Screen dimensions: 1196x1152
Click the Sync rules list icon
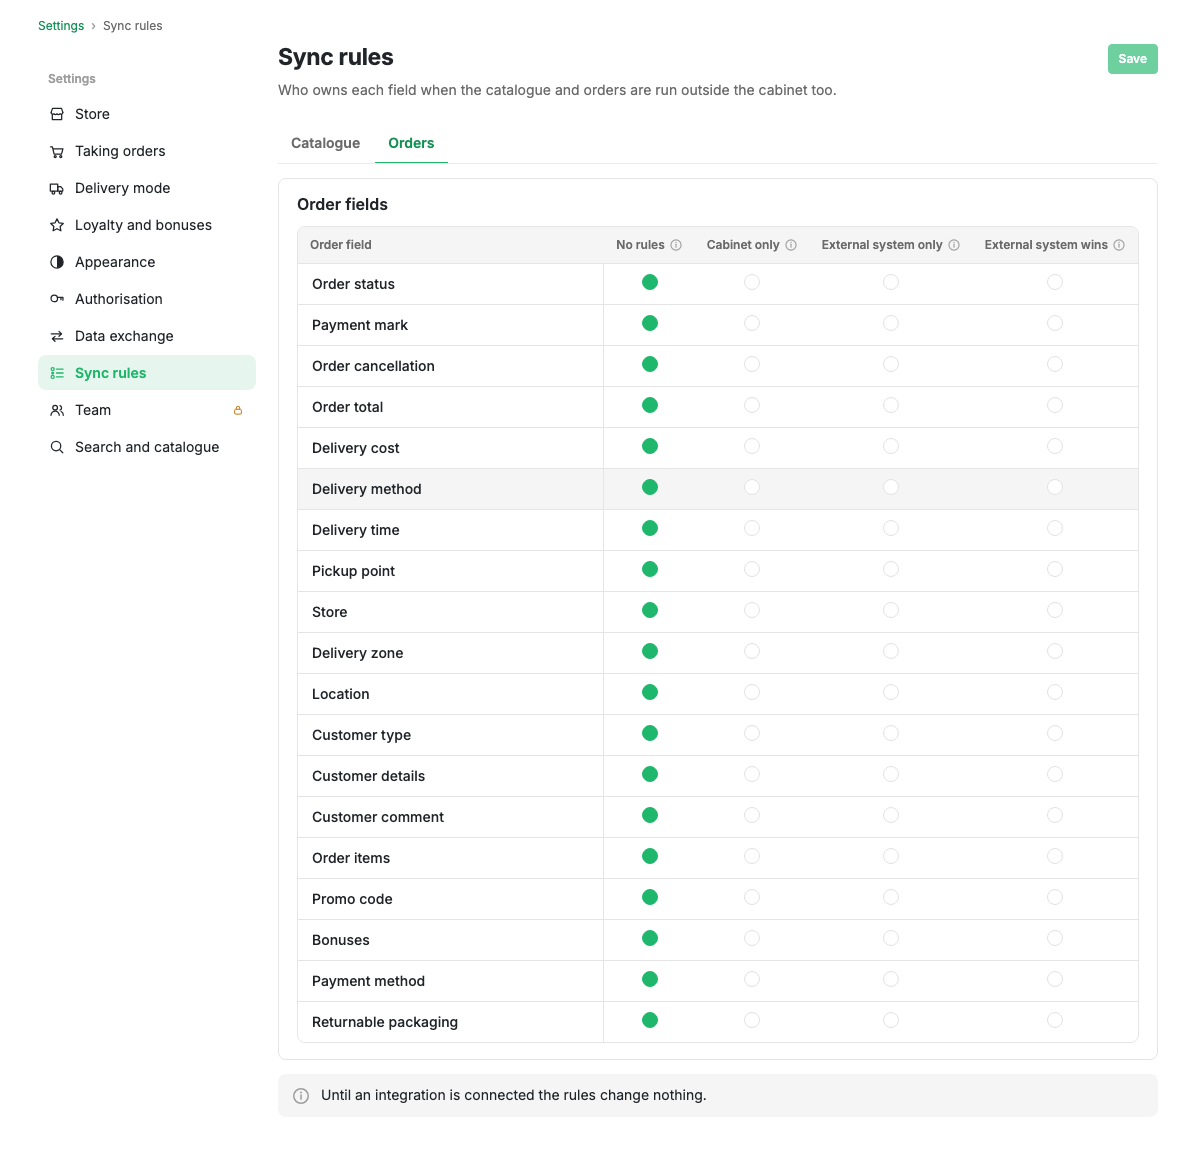[56, 373]
